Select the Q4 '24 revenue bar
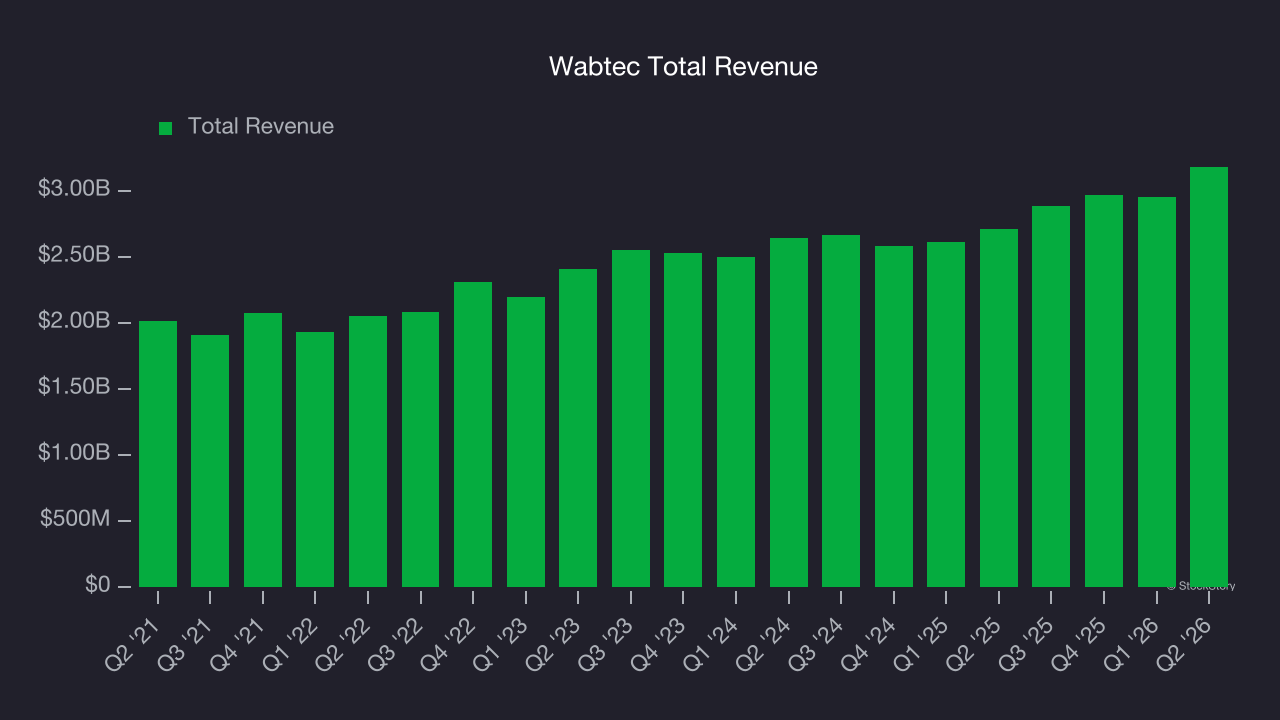The image size is (1280, 720). coord(894,416)
